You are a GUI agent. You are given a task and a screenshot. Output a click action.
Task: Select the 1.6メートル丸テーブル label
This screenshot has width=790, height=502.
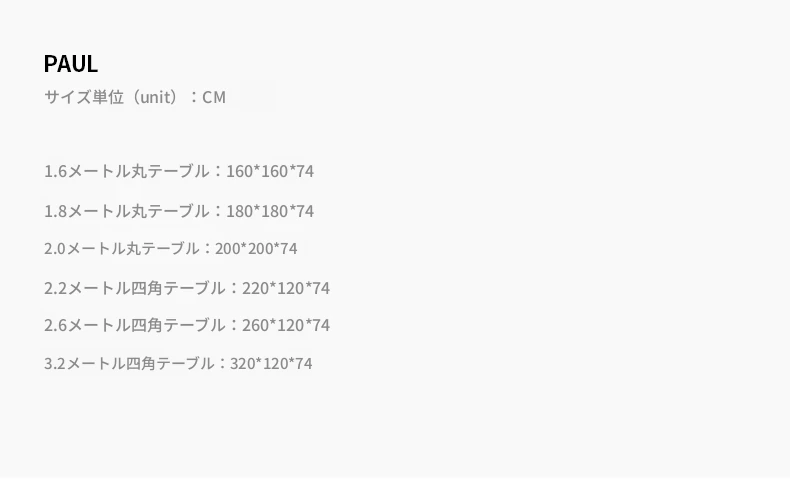(x=127, y=171)
